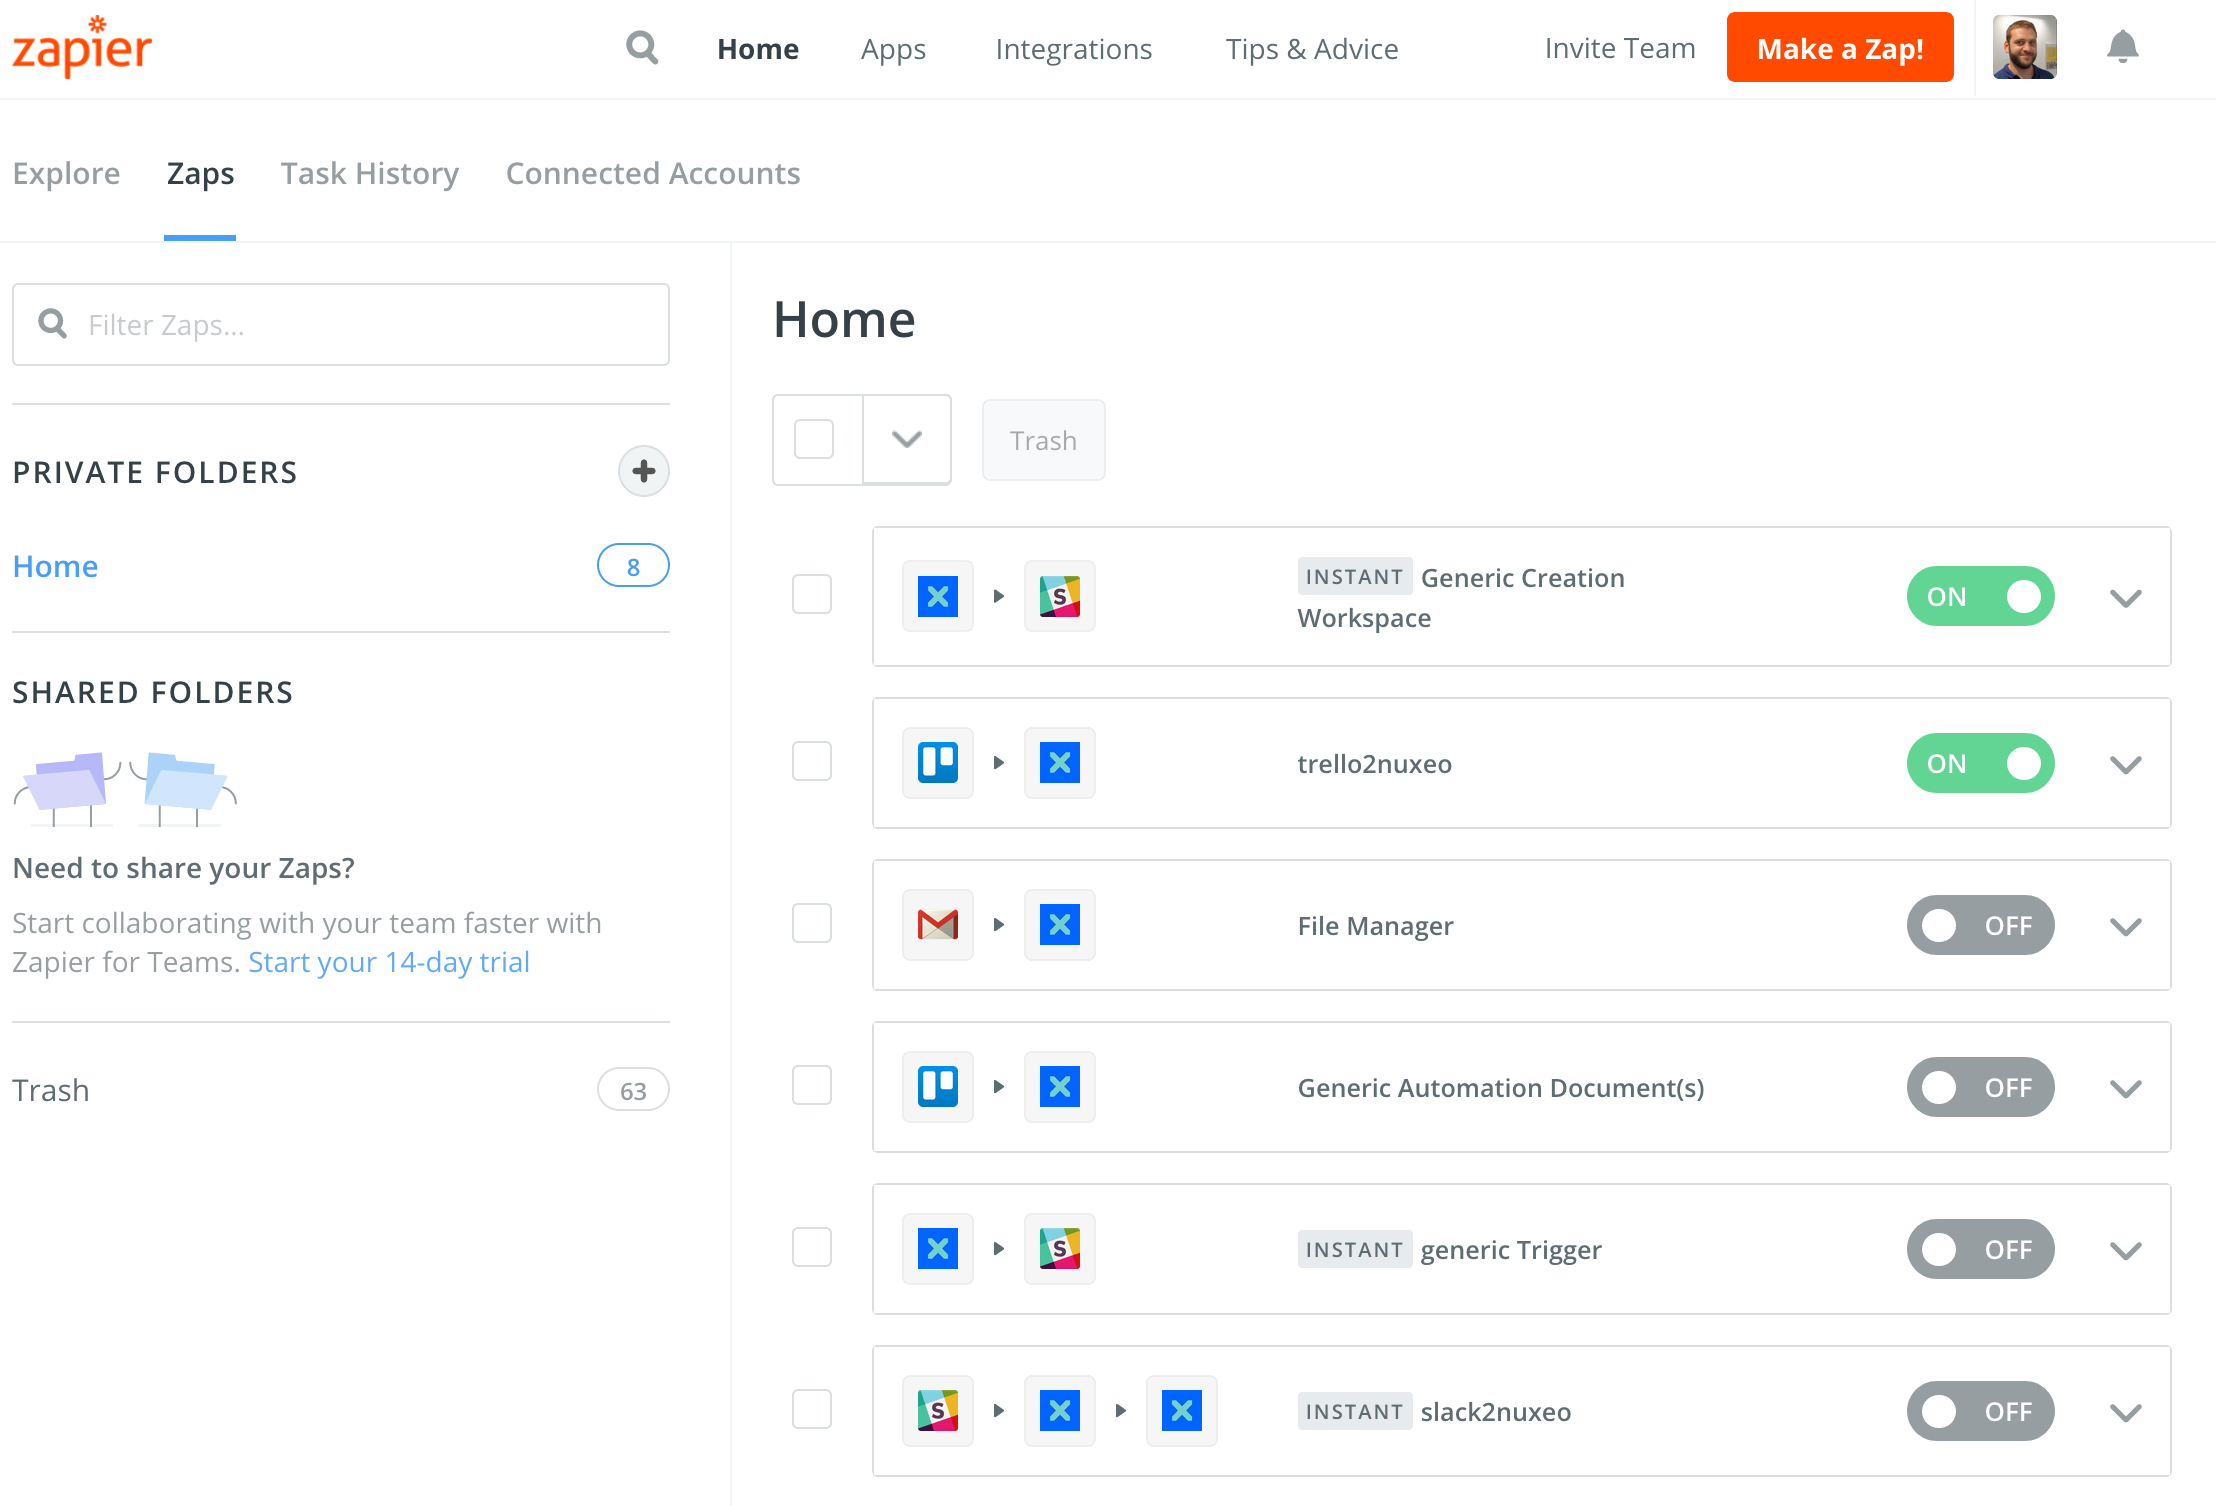This screenshot has width=2216, height=1506.
Task: Select the Zaps tab
Action: (x=198, y=173)
